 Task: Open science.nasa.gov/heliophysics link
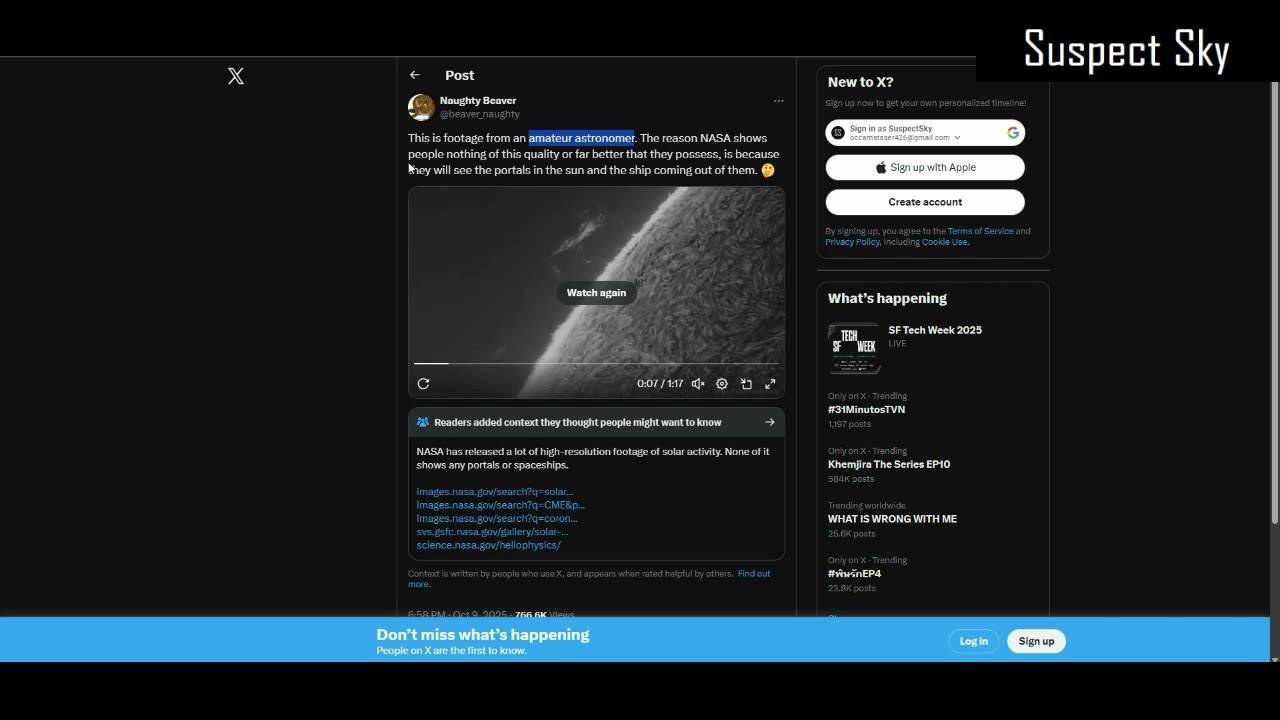tap(489, 545)
